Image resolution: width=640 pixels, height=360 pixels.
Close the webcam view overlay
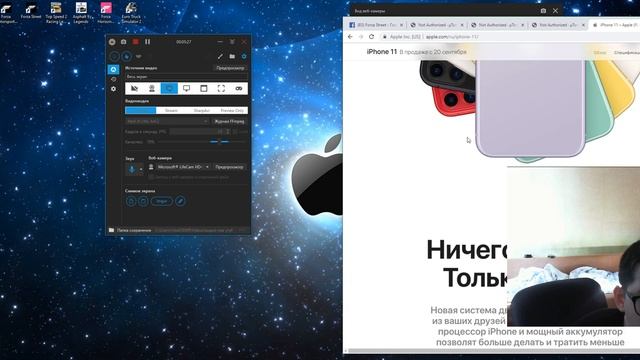[x=556, y=11]
